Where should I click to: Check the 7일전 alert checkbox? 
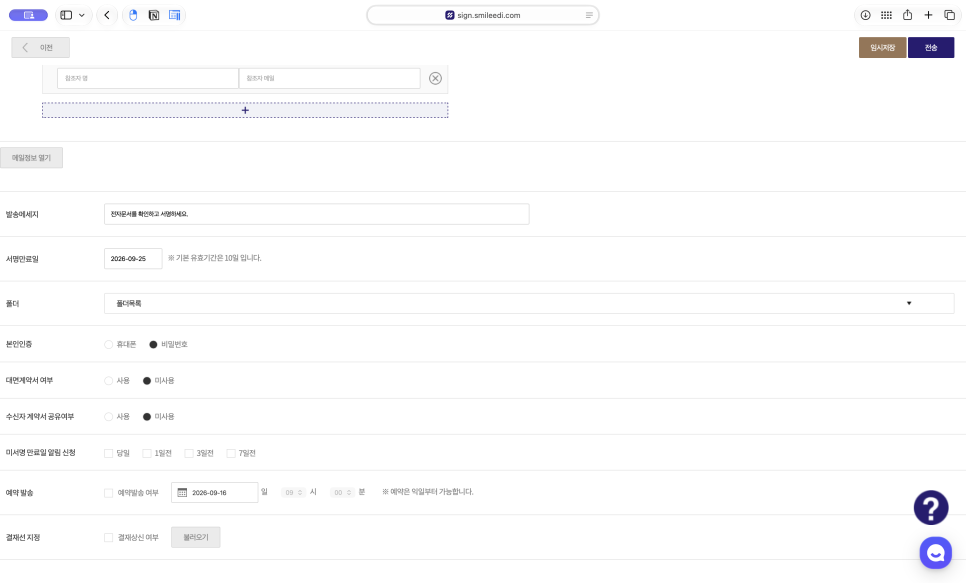point(231,454)
